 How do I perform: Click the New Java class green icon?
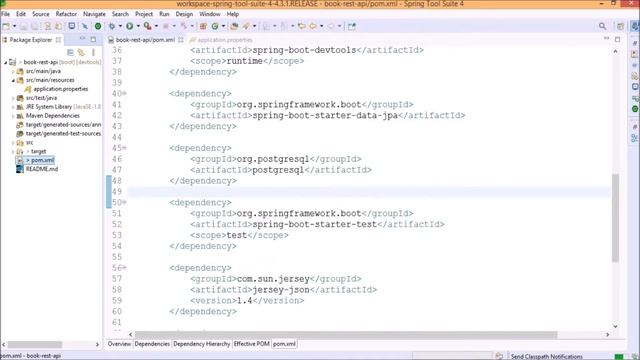click(215, 26)
